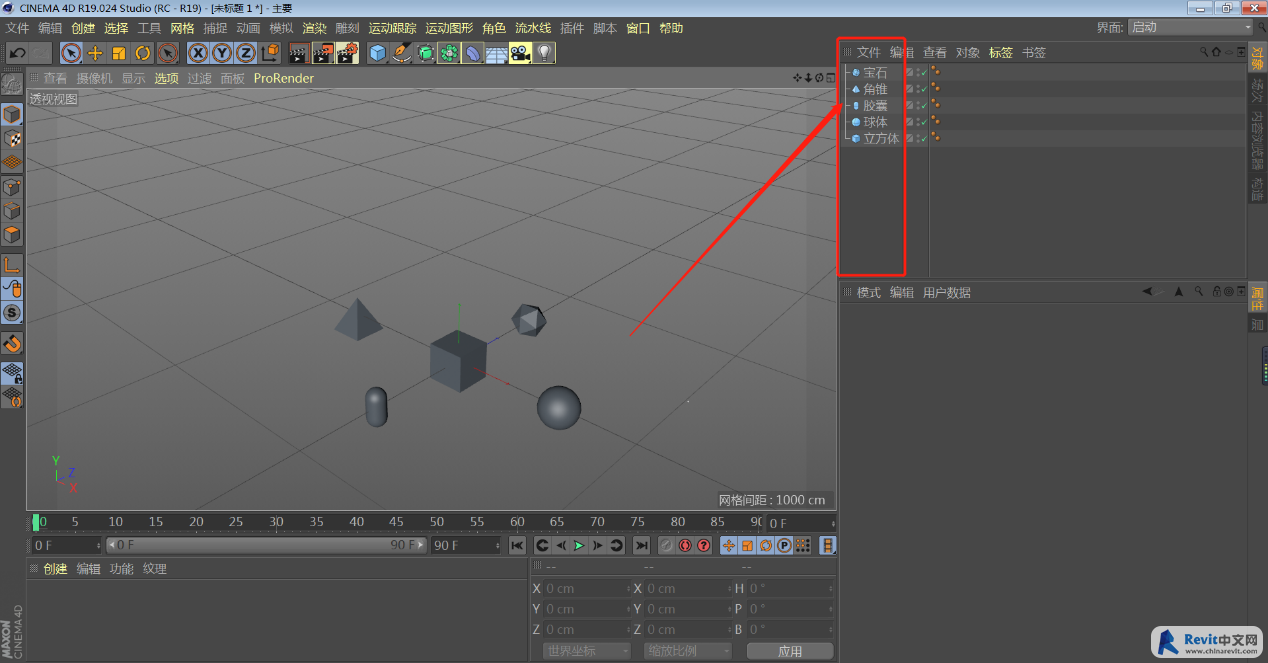The height and width of the screenshot is (663, 1268).
Task: Enable Axis mode
Action: tap(12, 265)
